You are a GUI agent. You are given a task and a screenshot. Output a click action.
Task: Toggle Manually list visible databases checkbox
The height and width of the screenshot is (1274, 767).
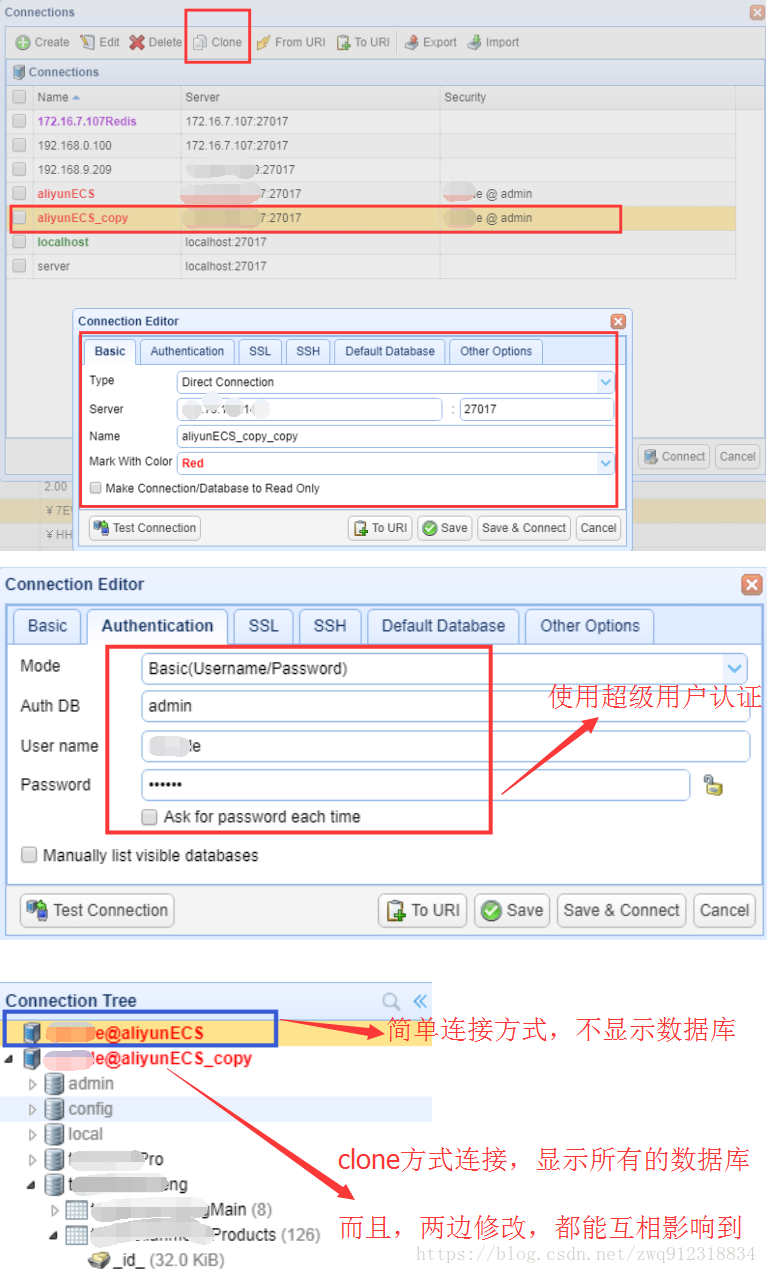30,856
